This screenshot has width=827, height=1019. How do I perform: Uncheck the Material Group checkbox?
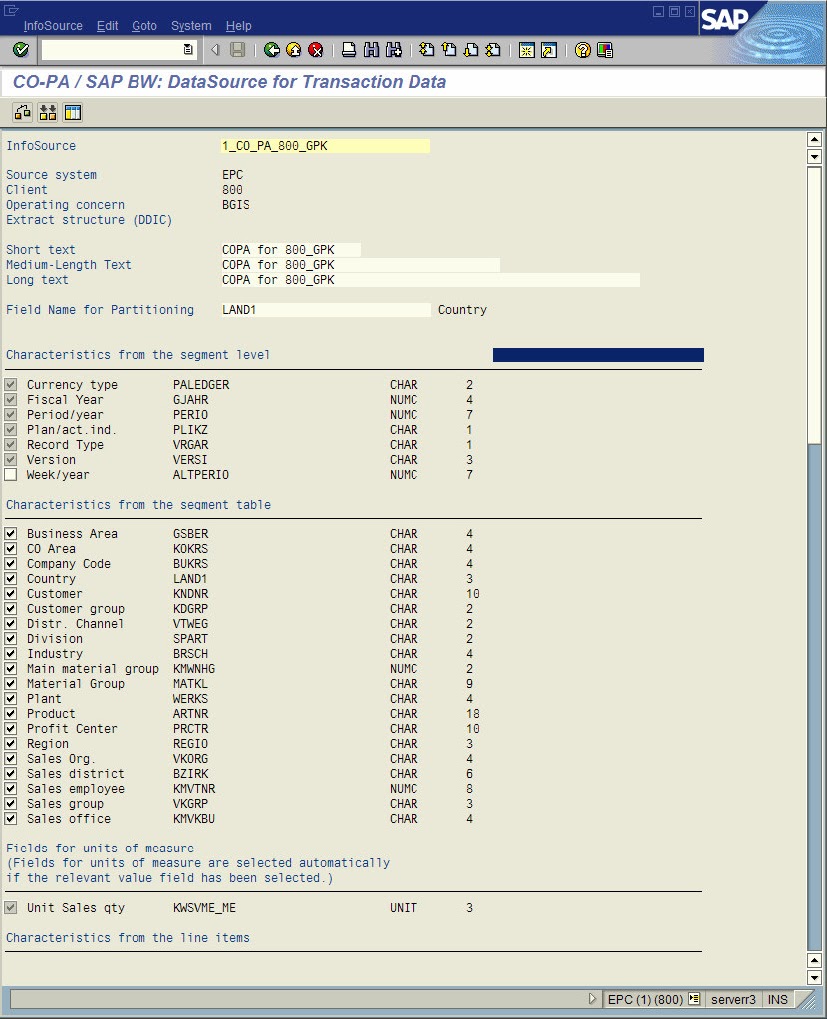click(x=10, y=683)
